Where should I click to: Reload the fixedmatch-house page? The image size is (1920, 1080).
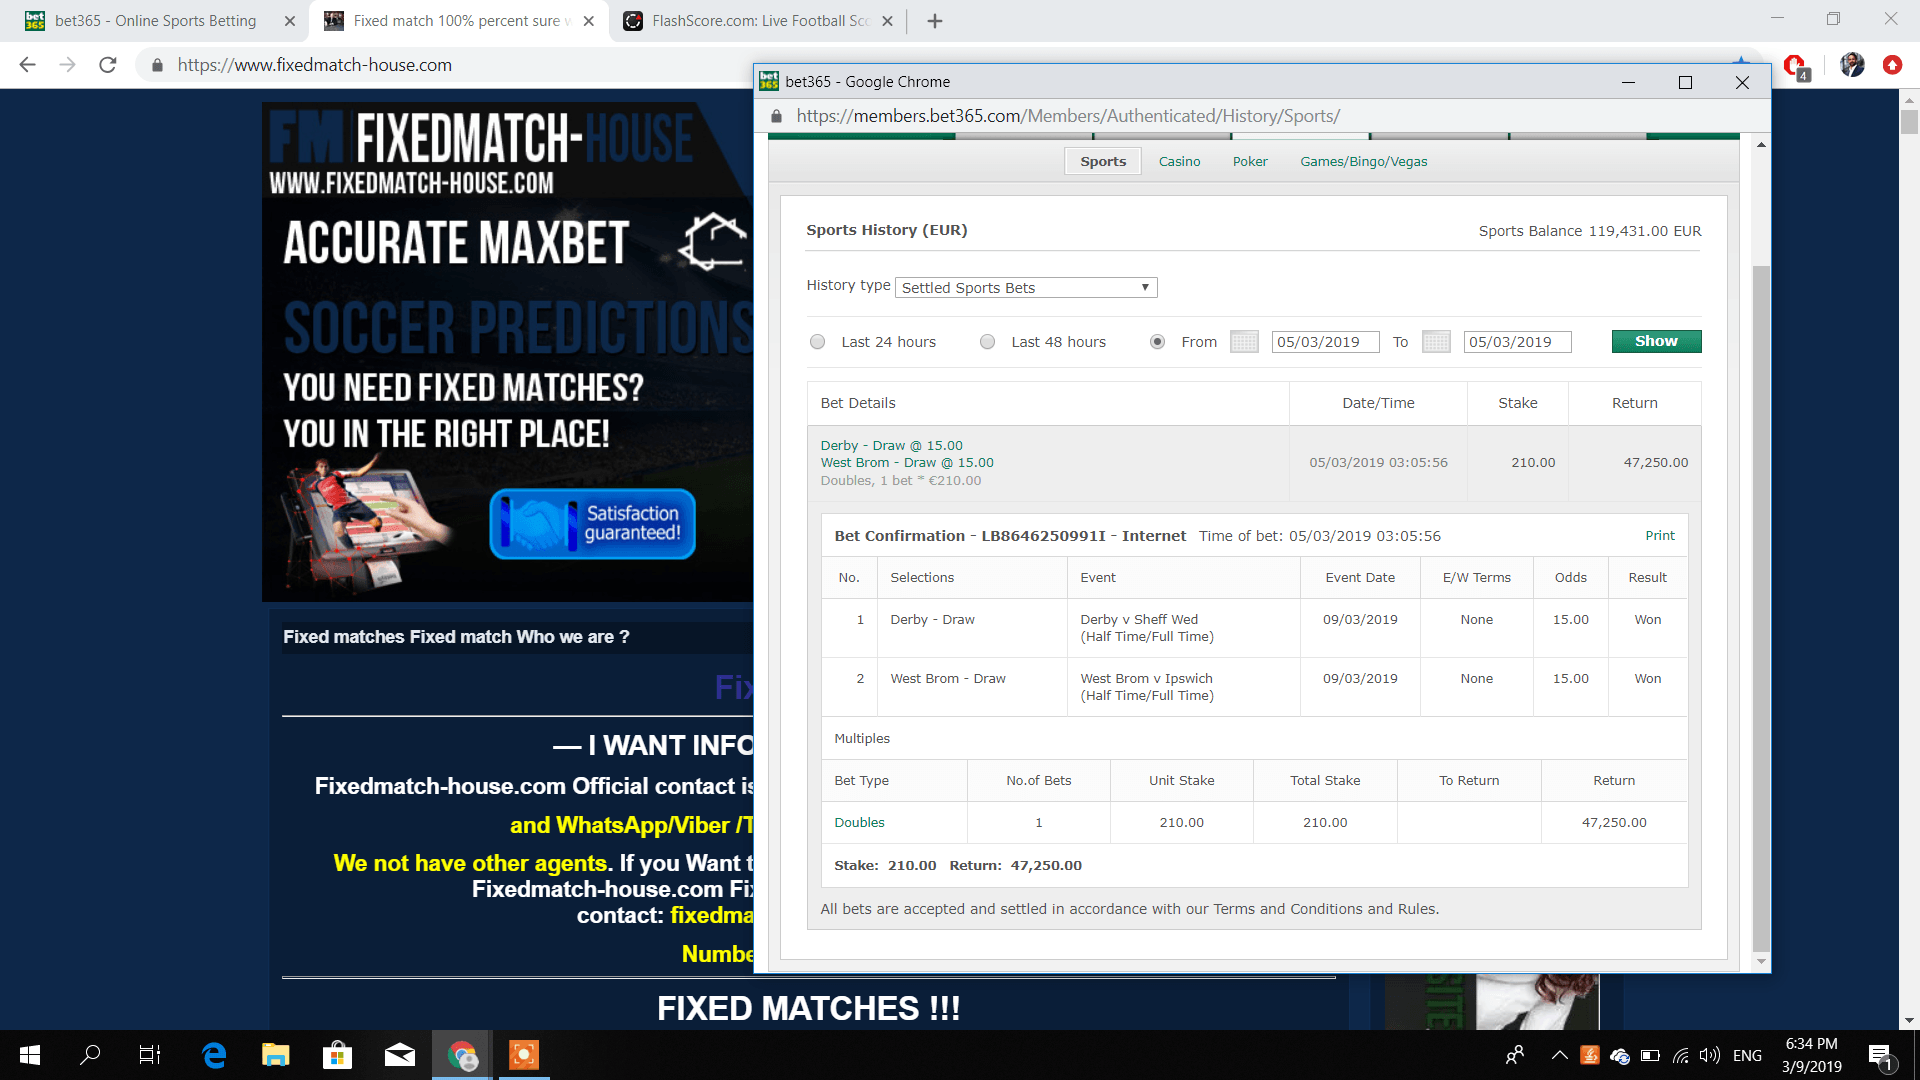point(108,65)
